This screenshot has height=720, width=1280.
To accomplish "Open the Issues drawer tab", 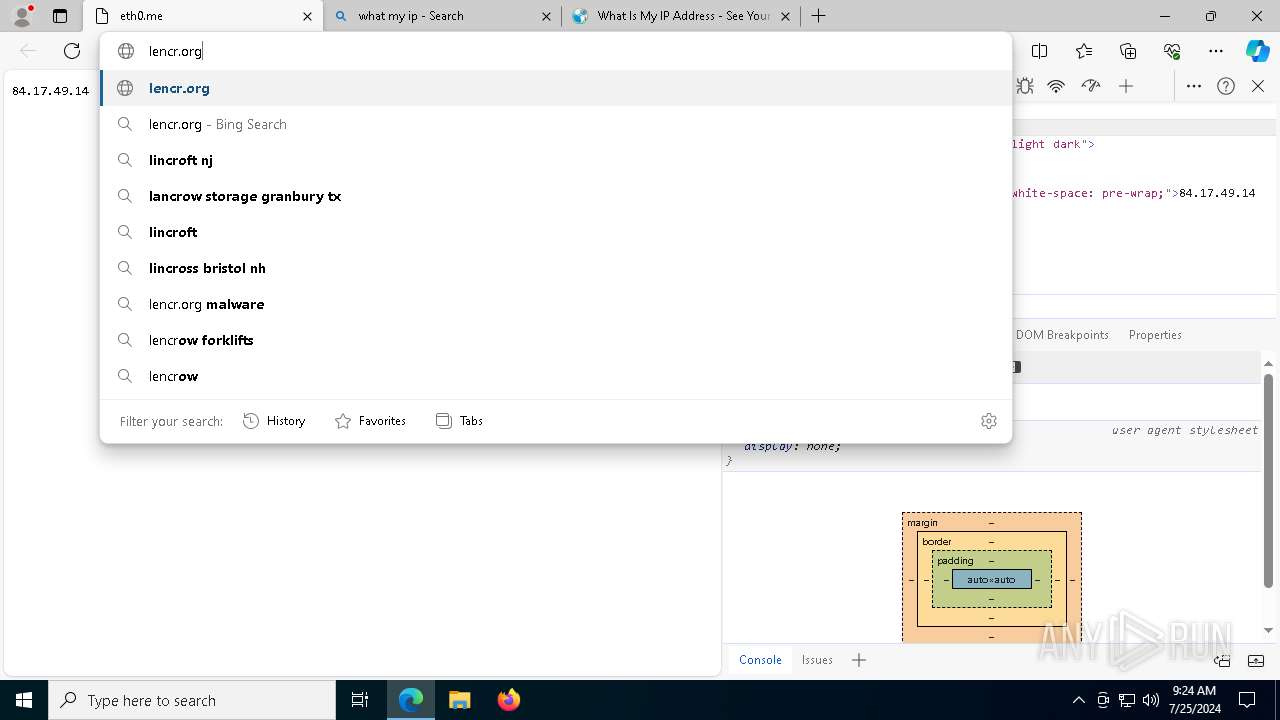I will click(817, 660).
